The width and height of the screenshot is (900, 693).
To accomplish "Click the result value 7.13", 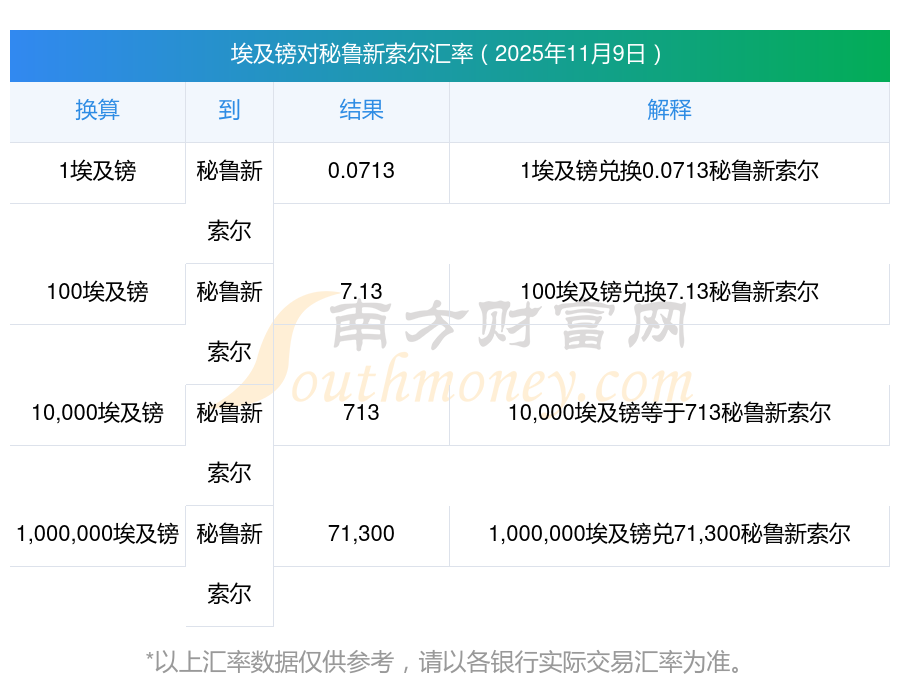I will pos(361,293).
